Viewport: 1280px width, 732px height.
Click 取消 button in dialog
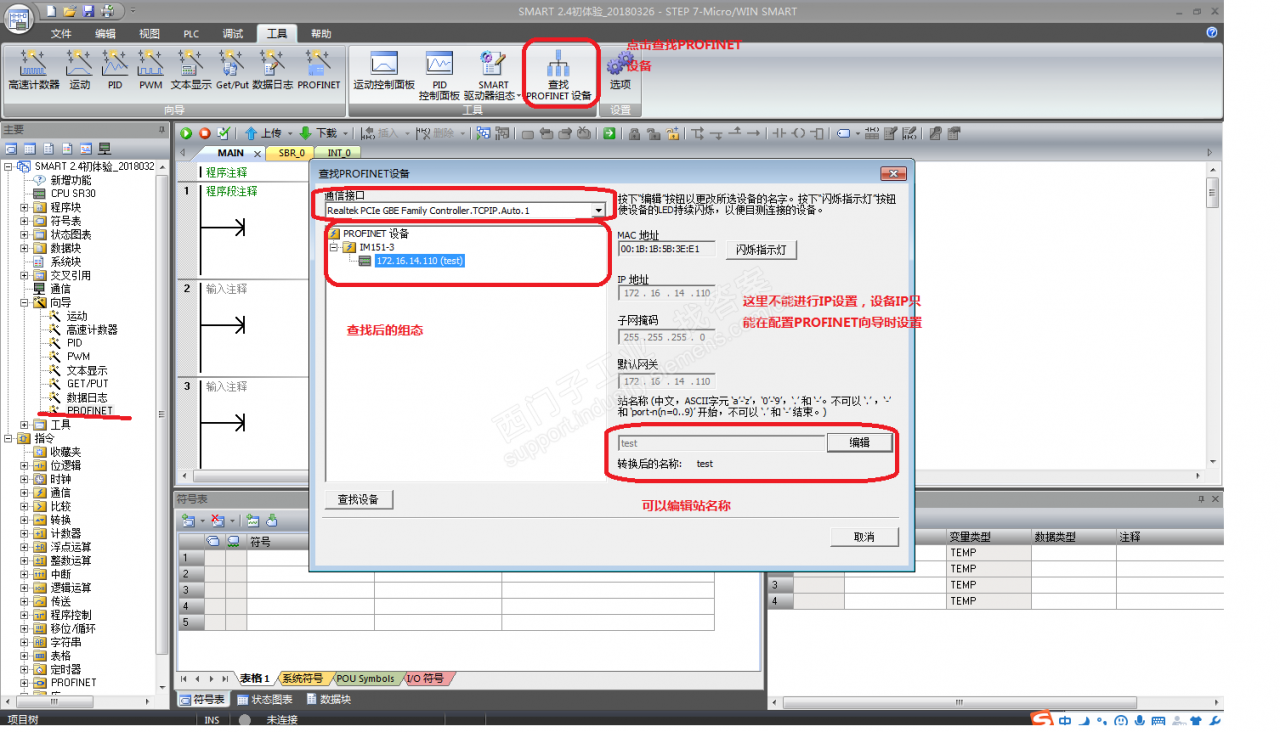click(864, 537)
